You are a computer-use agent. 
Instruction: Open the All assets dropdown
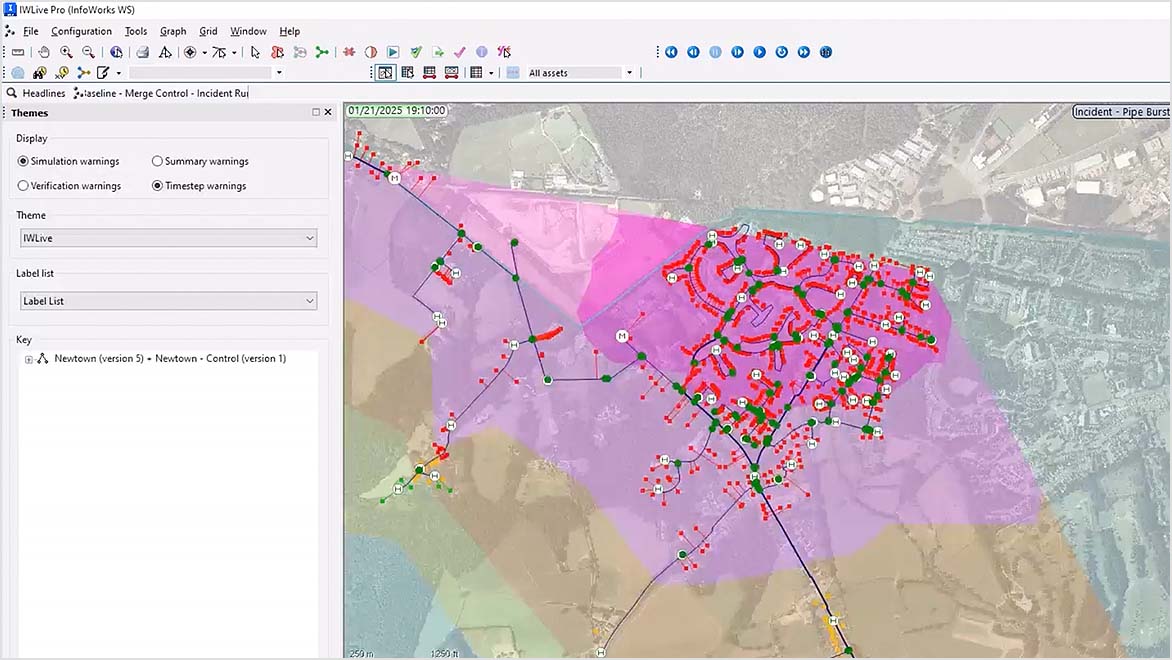pos(628,72)
